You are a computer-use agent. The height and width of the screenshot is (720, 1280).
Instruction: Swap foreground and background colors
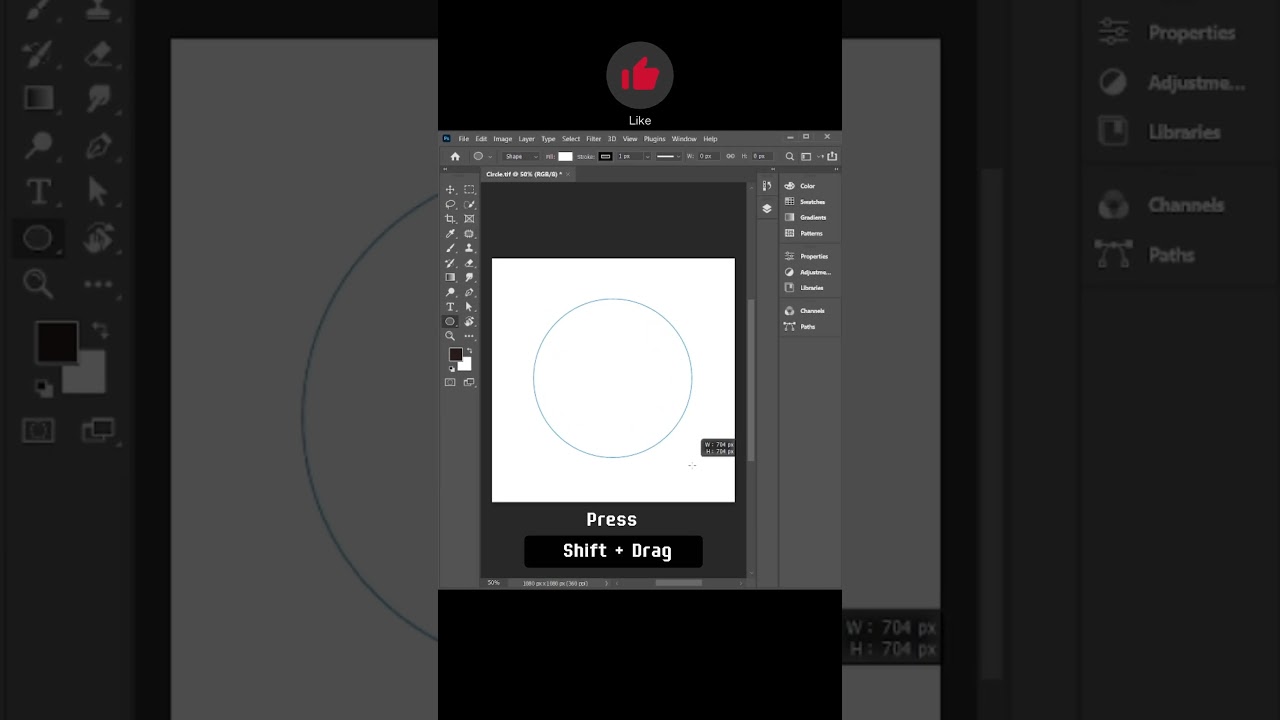click(x=469, y=350)
